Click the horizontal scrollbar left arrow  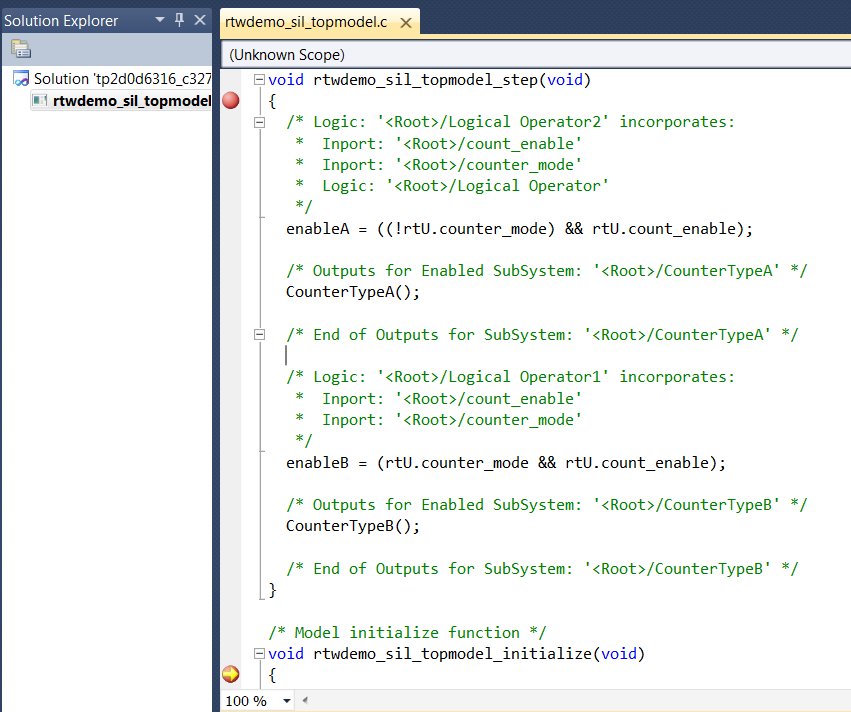(305, 701)
